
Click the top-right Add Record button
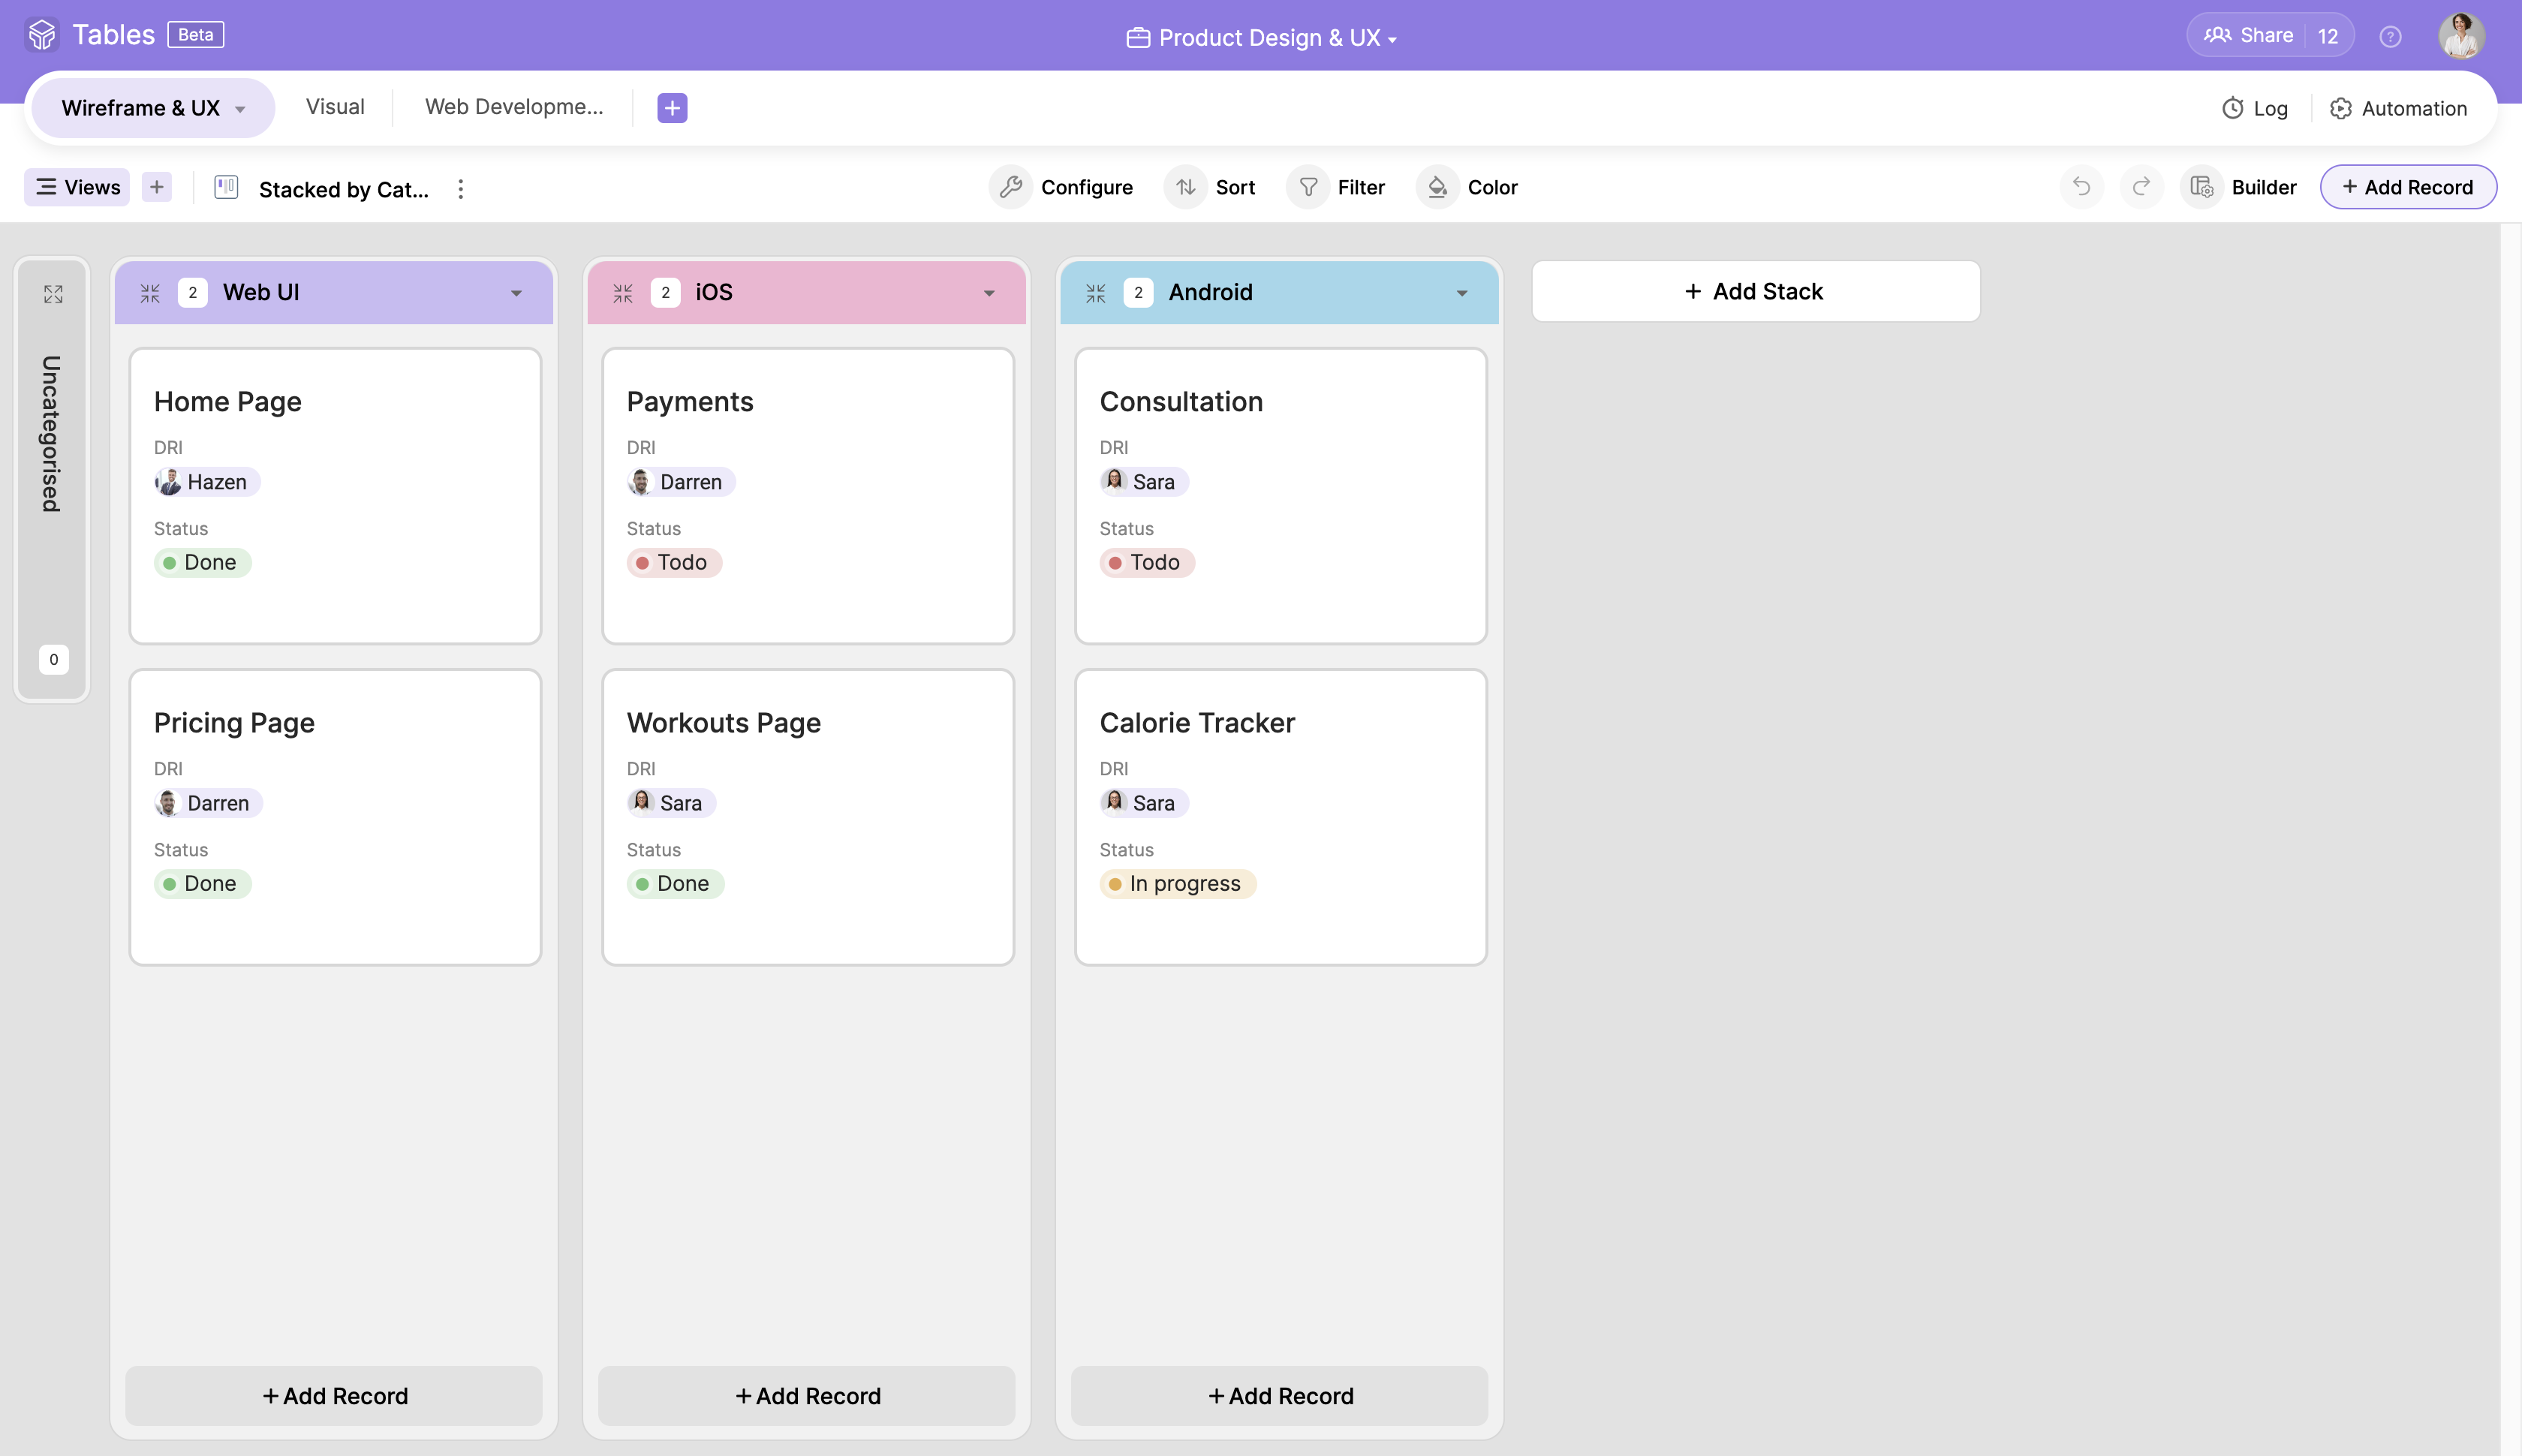(2407, 187)
